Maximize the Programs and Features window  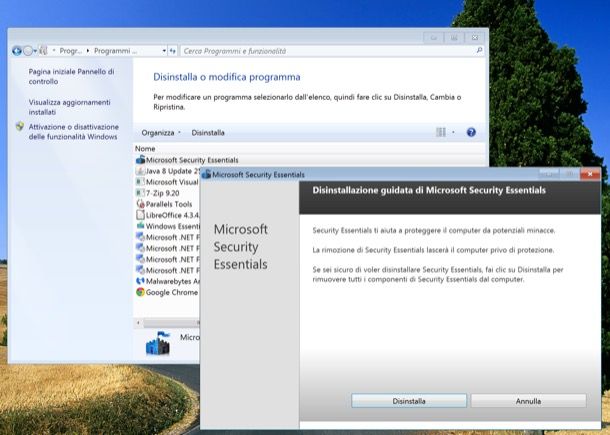click(x=454, y=38)
